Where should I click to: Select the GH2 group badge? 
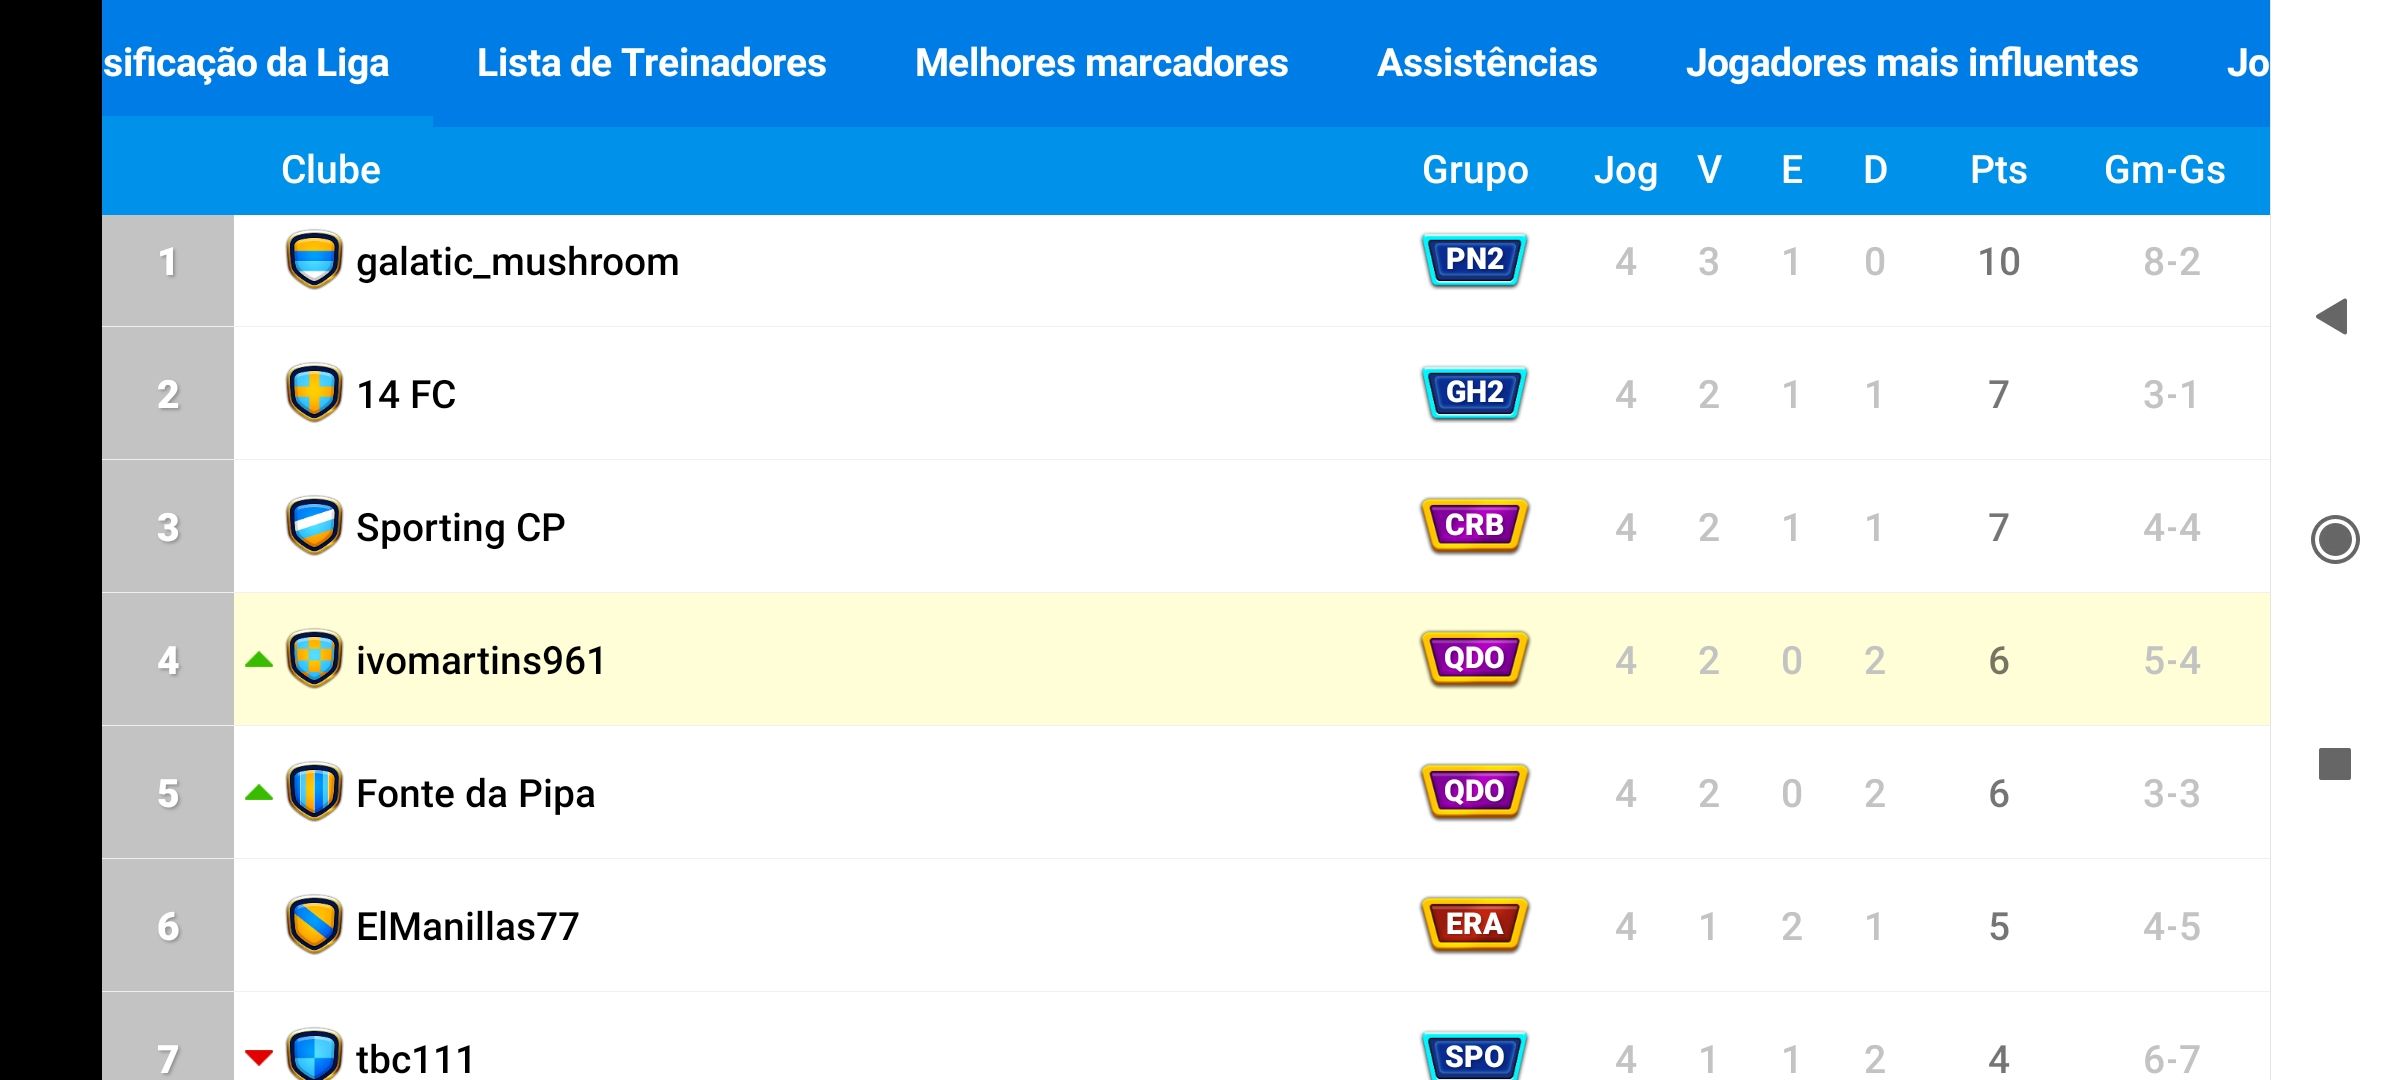click(x=1474, y=393)
